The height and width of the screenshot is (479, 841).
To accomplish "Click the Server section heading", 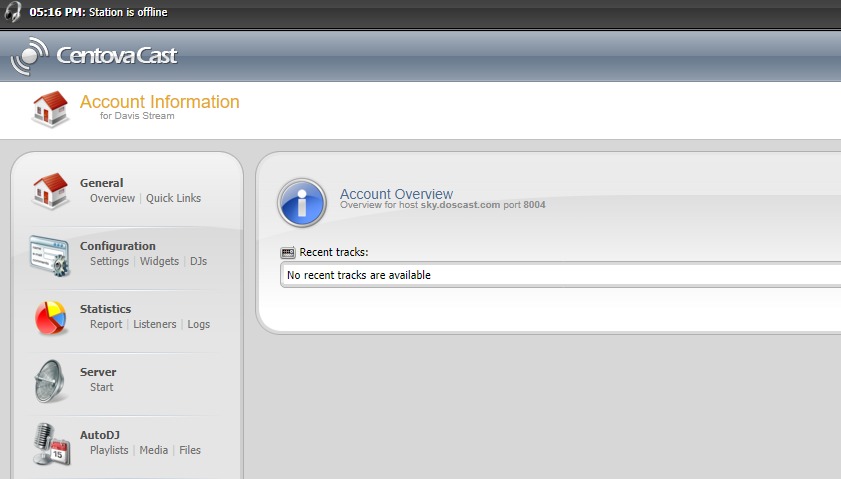I will [98, 372].
